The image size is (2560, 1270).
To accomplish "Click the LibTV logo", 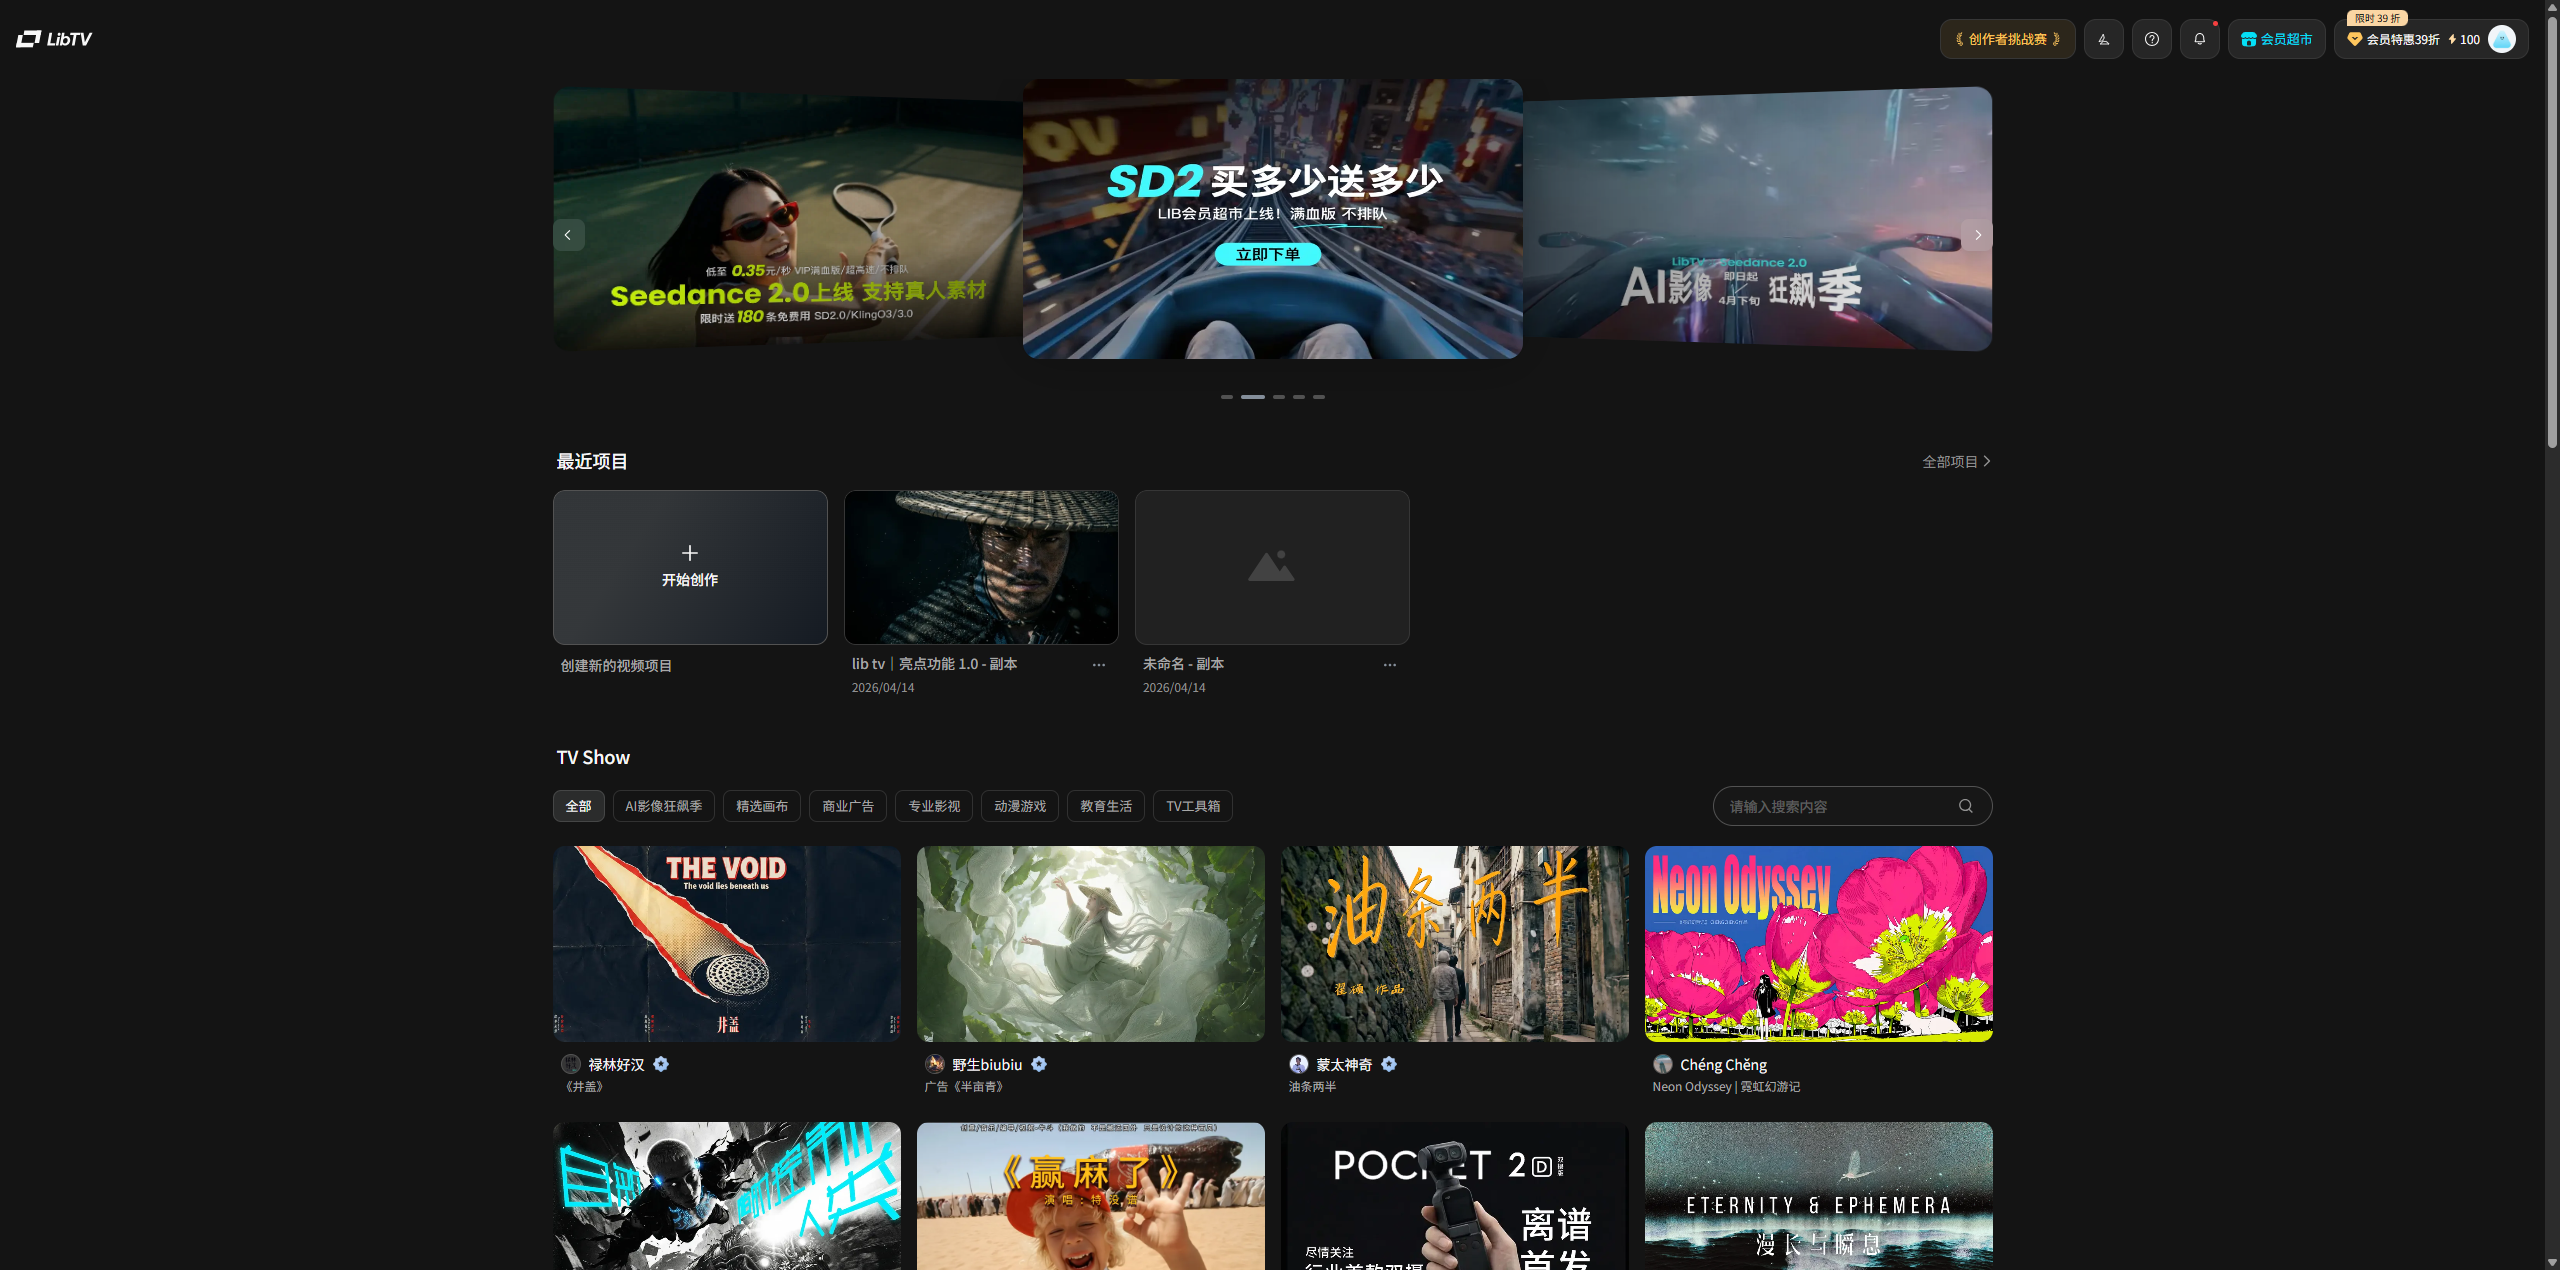I will [x=54, y=39].
